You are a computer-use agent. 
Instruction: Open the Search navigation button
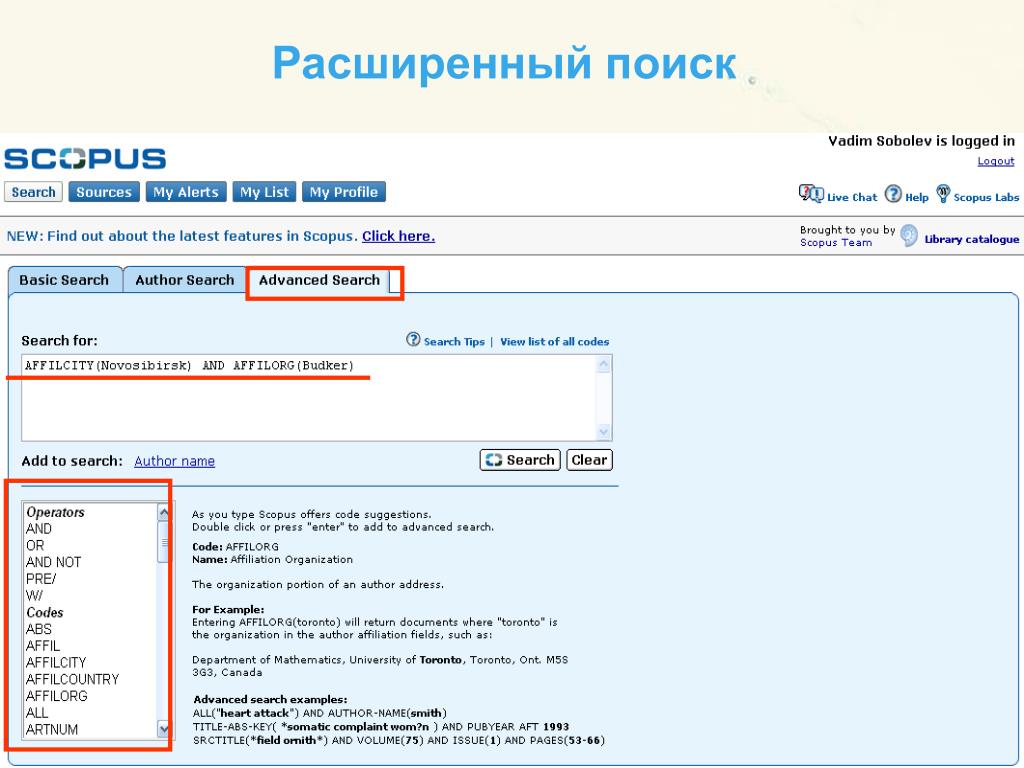click(x=33, y=192)
